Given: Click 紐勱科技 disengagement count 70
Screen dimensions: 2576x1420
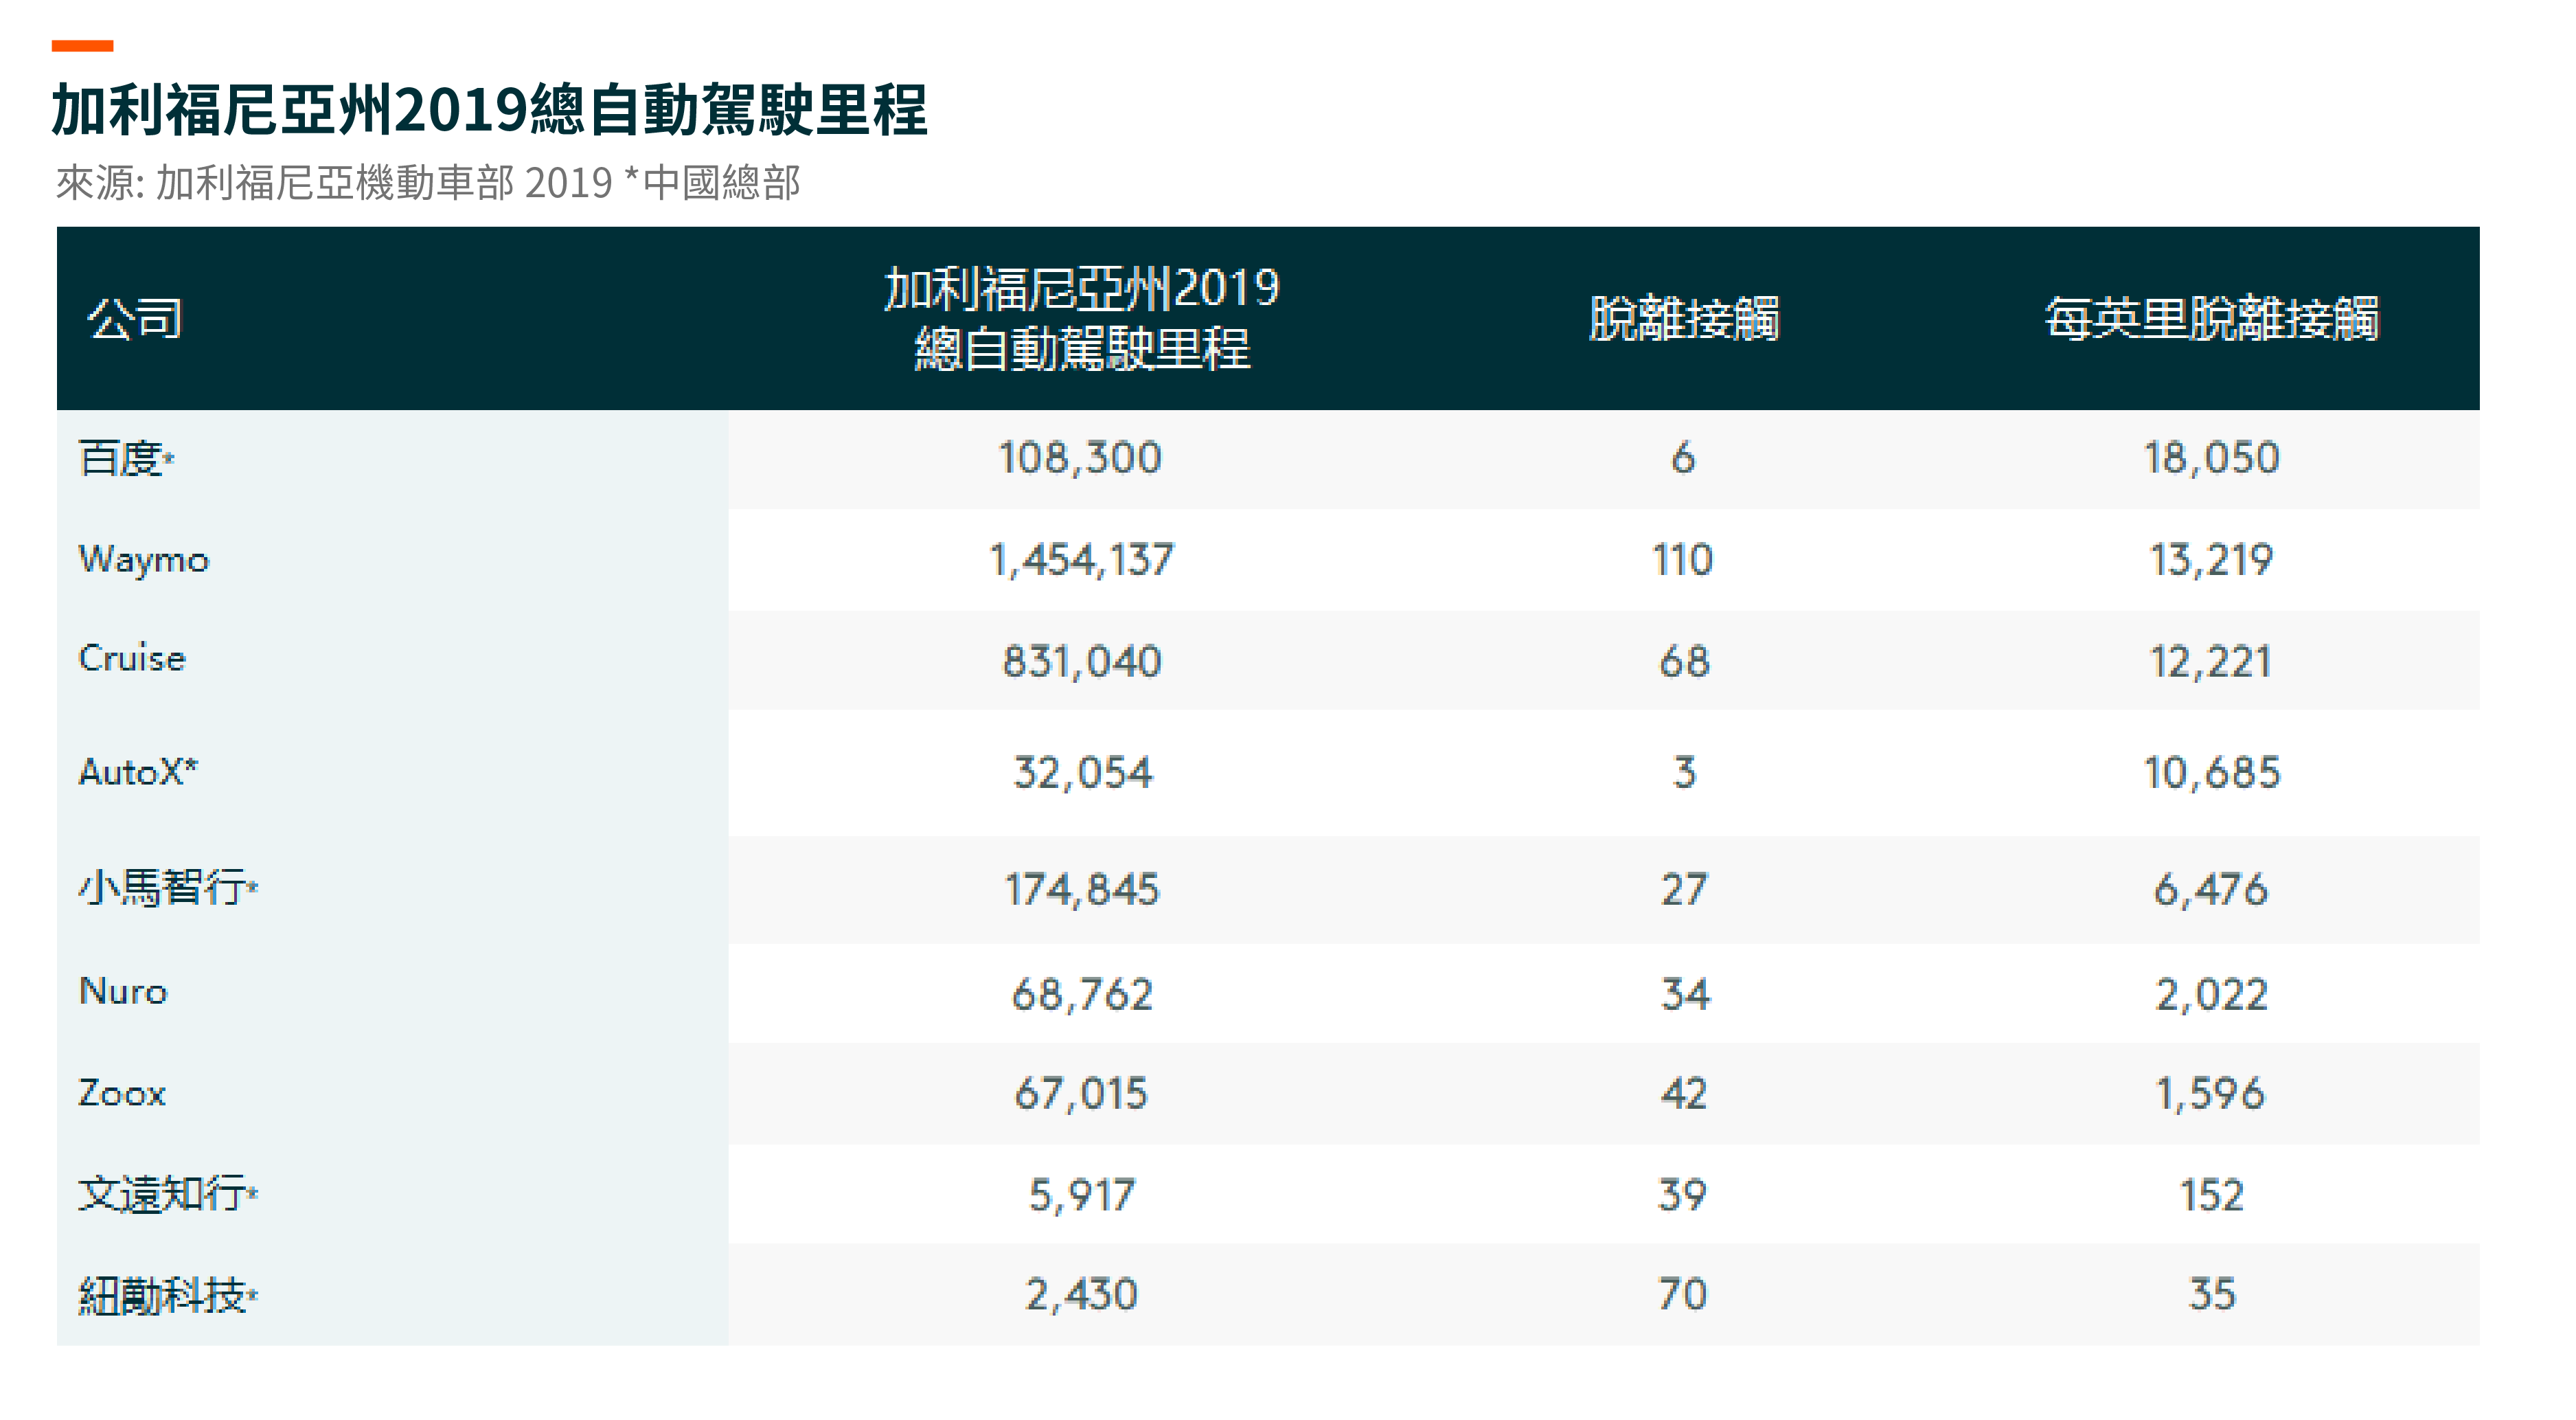Looking at the screenshot, I should (x=1683, y=1295).
